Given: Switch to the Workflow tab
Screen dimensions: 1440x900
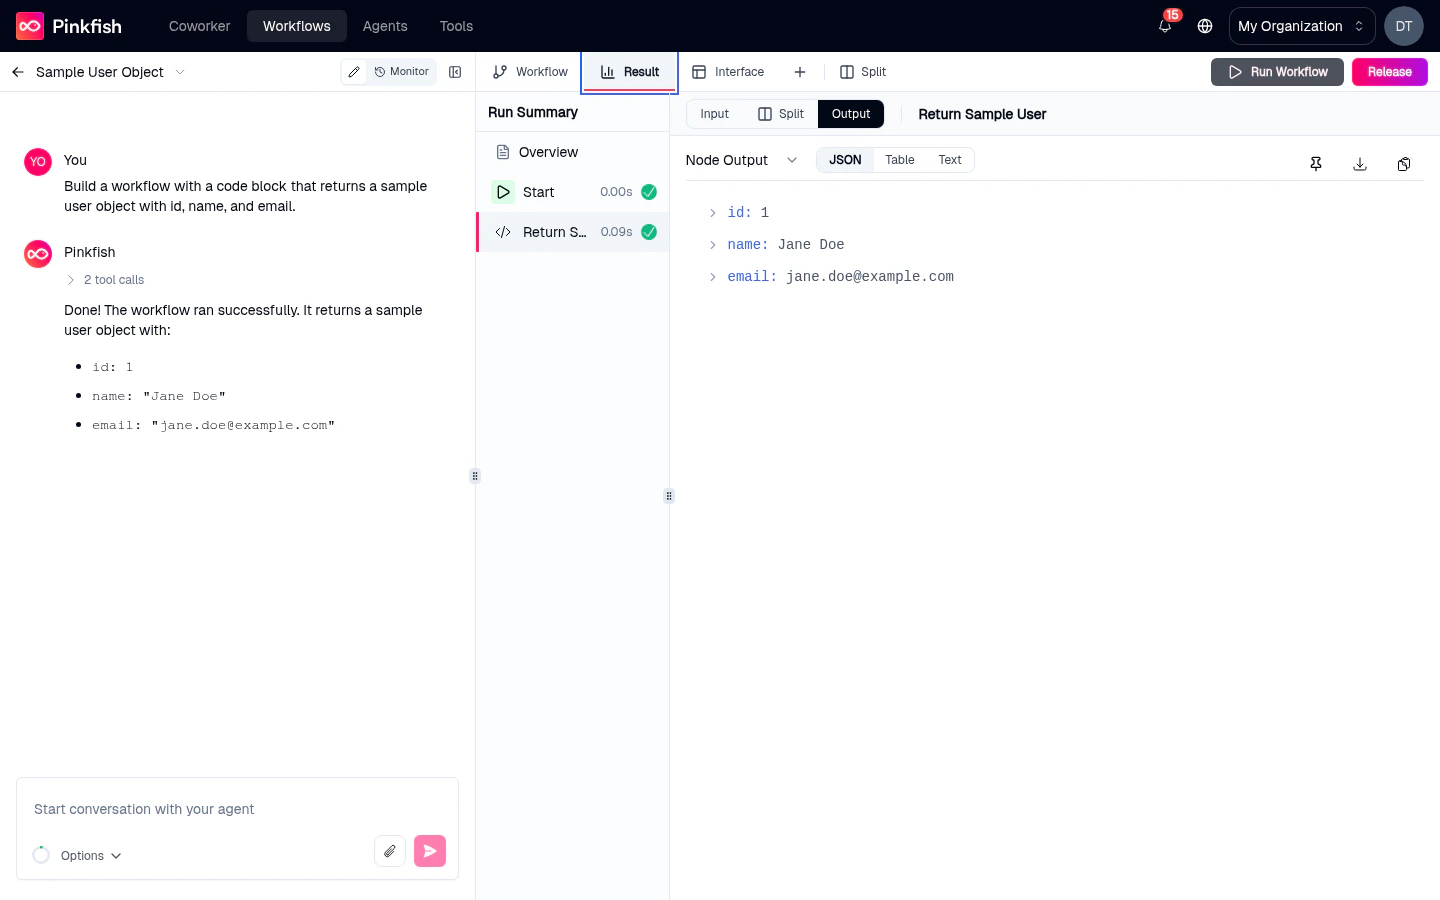Looking at the screenshot, I should tap(529, 72).
